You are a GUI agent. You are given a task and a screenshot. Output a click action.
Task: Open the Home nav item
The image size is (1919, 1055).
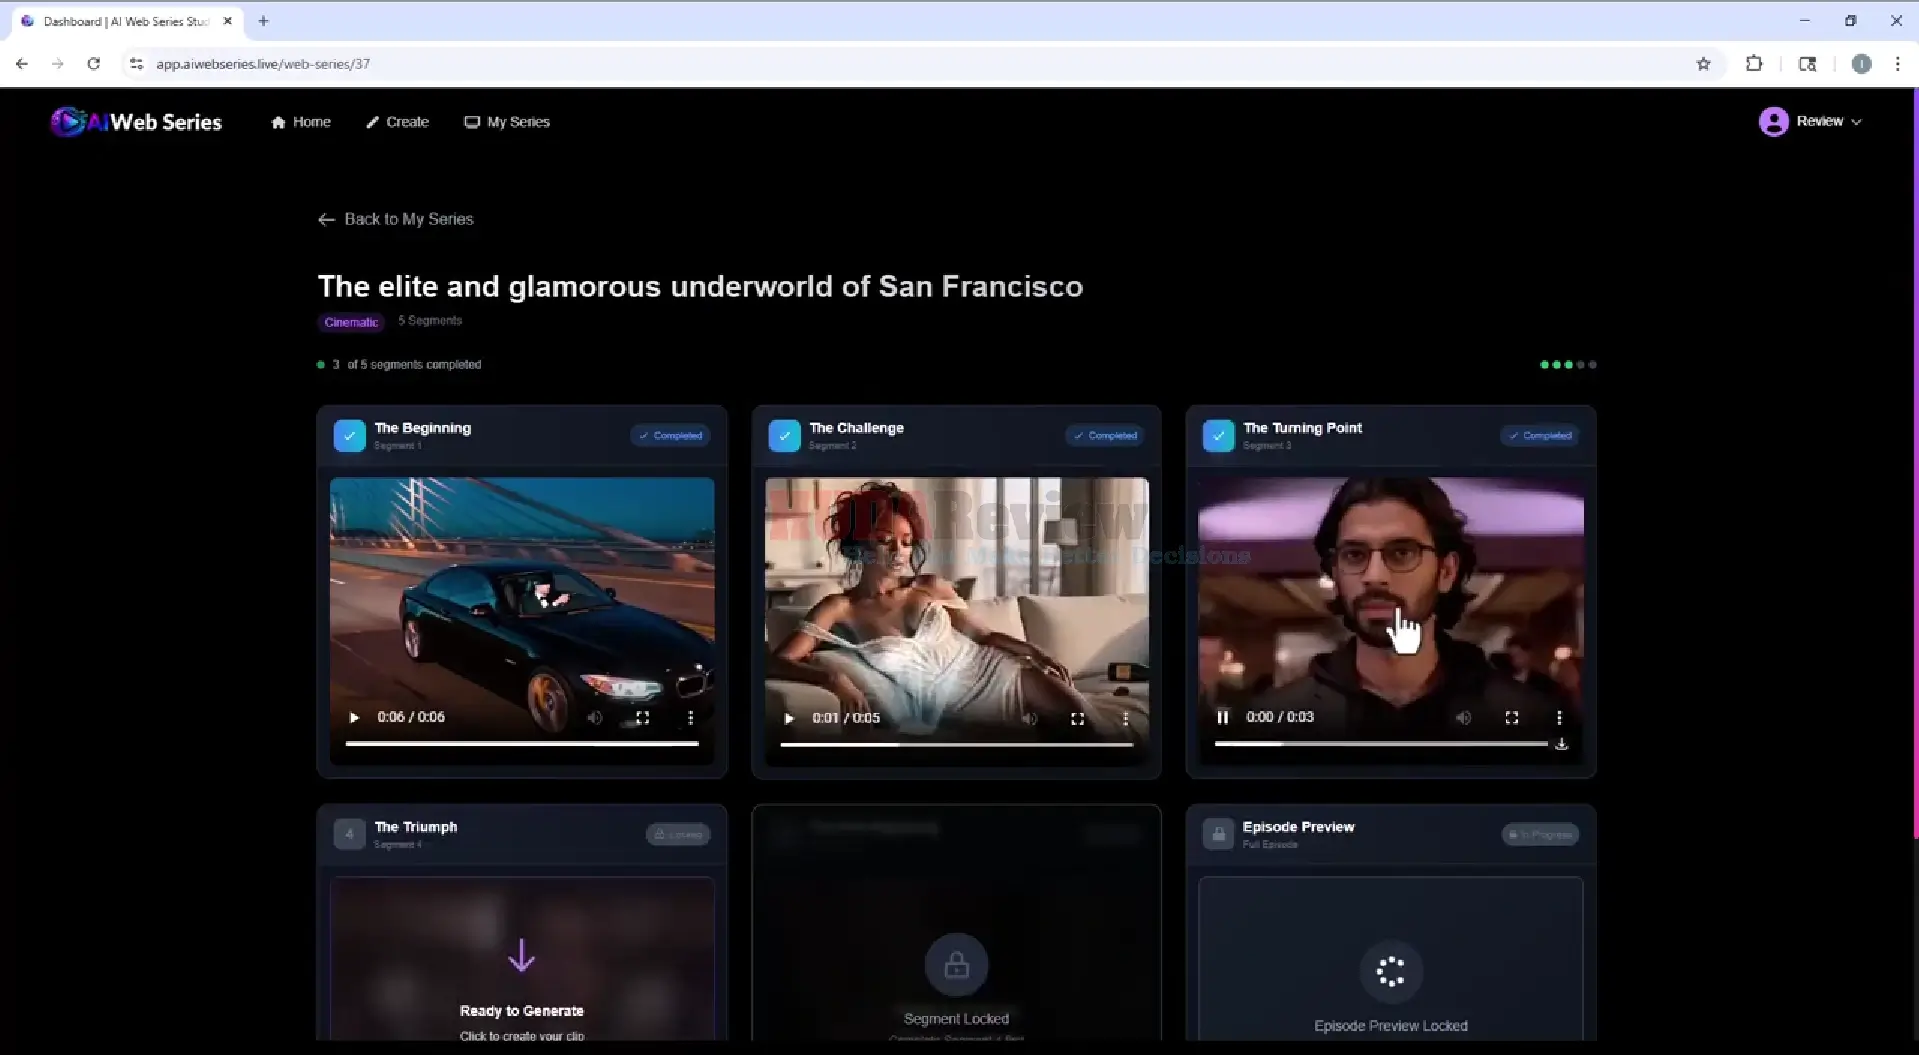(x=301, y=122)
